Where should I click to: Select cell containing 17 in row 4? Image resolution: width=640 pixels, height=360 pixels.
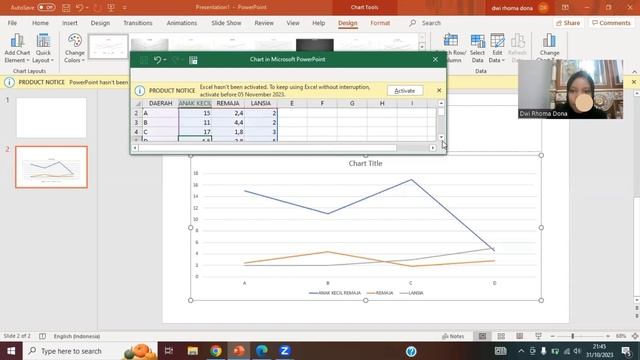195,132
